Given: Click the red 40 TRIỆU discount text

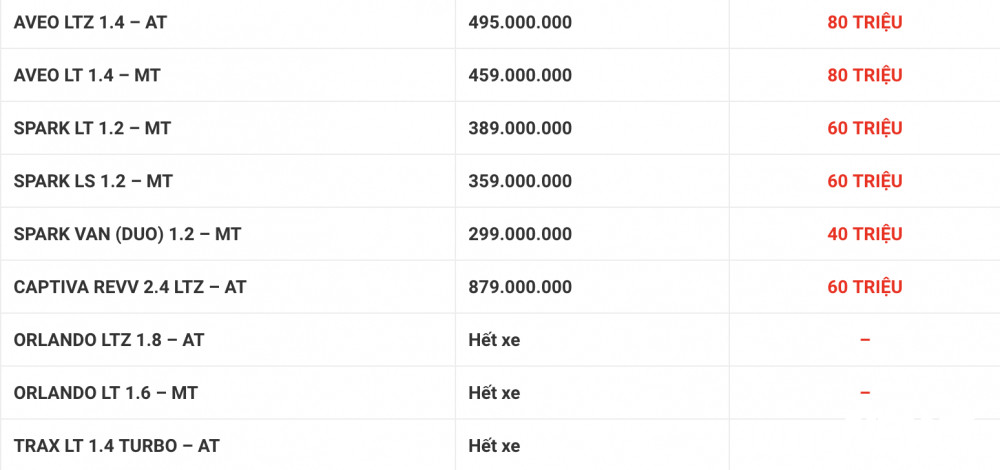Looking at the screenshot, I should (864, 234).
